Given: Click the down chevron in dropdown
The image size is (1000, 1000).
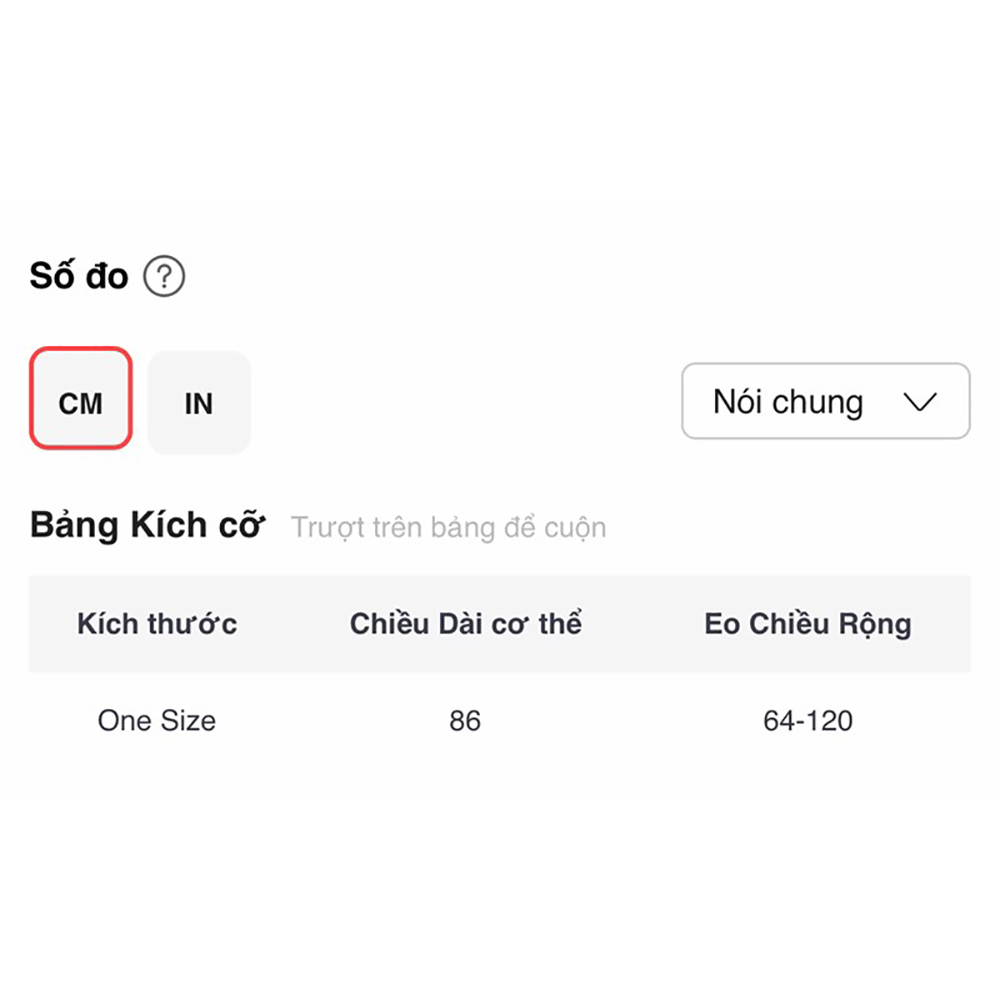Looking at the screenshot, I should (918, 402).
